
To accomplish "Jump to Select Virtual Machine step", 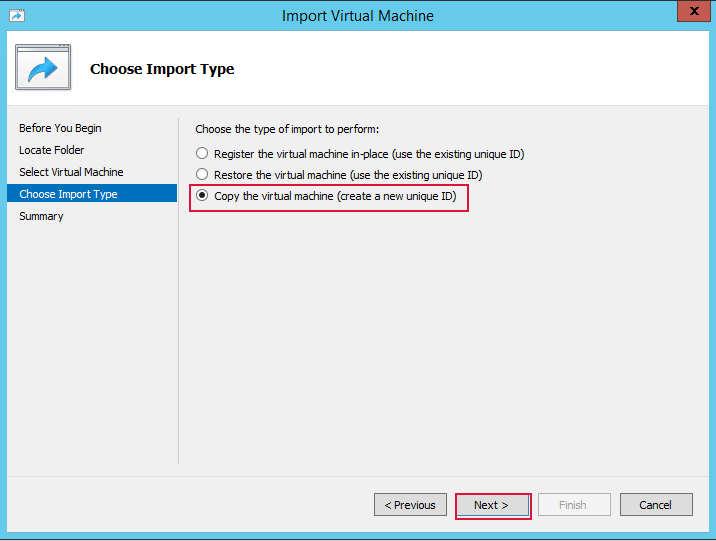I will [x=71, y=172].
